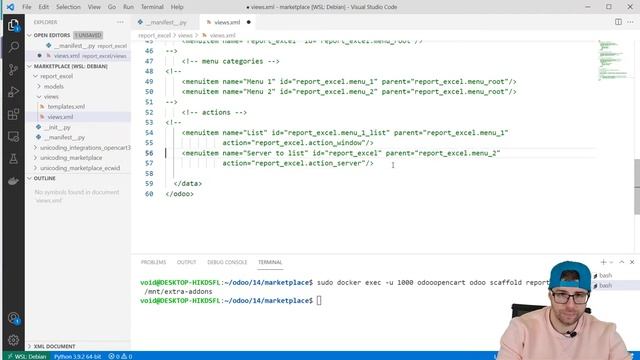Click the editor vertical scrollbar
The width and height of the screenshot is (640, 360).
coord(637,186)
